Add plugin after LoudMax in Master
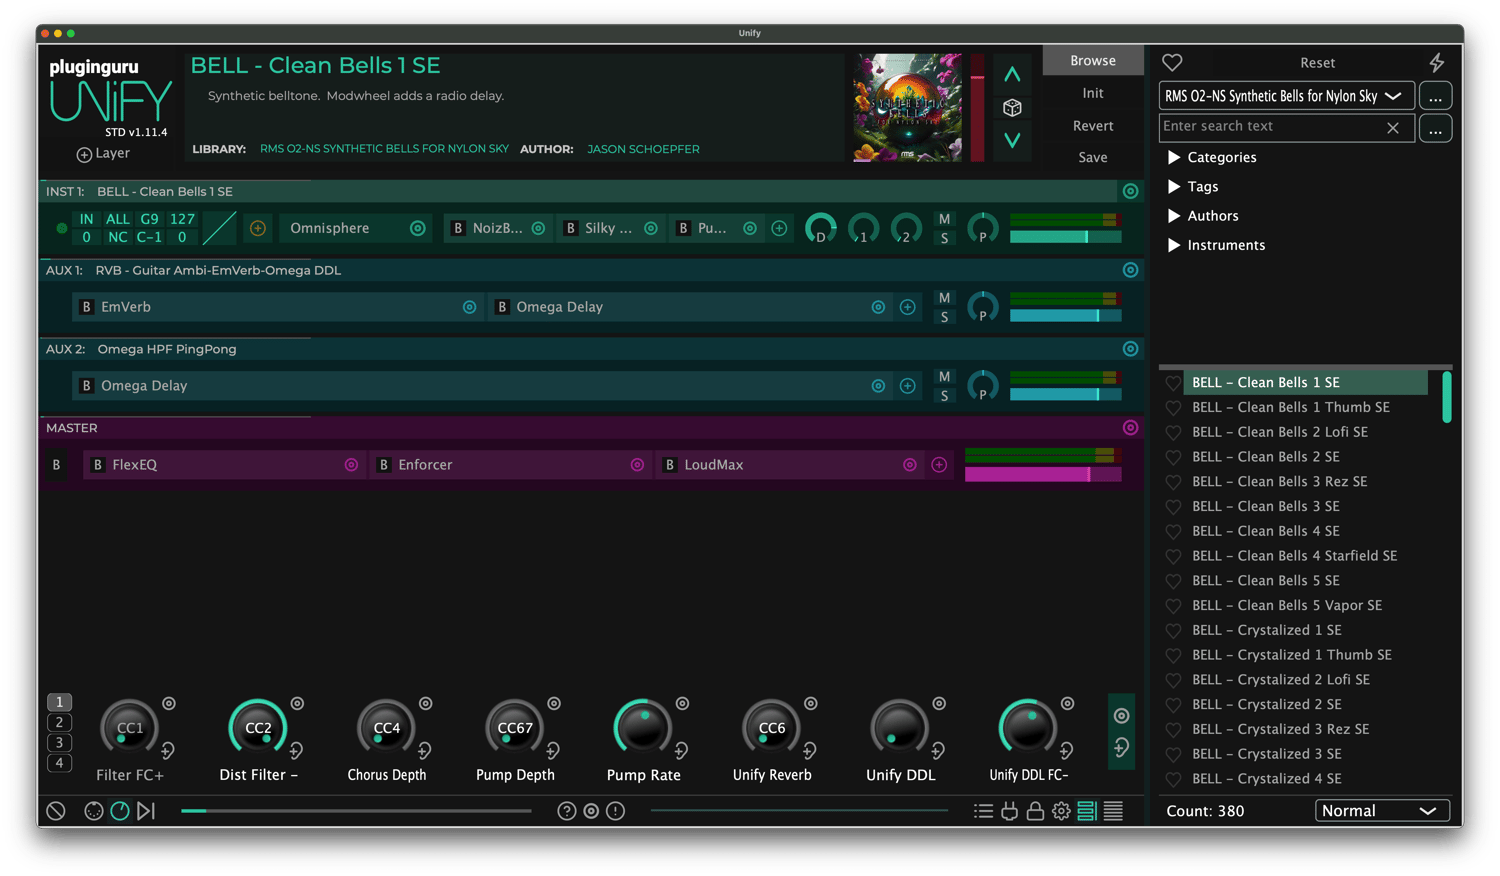Image resolution: width=1500 pixels, height=876 pixels. (x=939, y=465)
